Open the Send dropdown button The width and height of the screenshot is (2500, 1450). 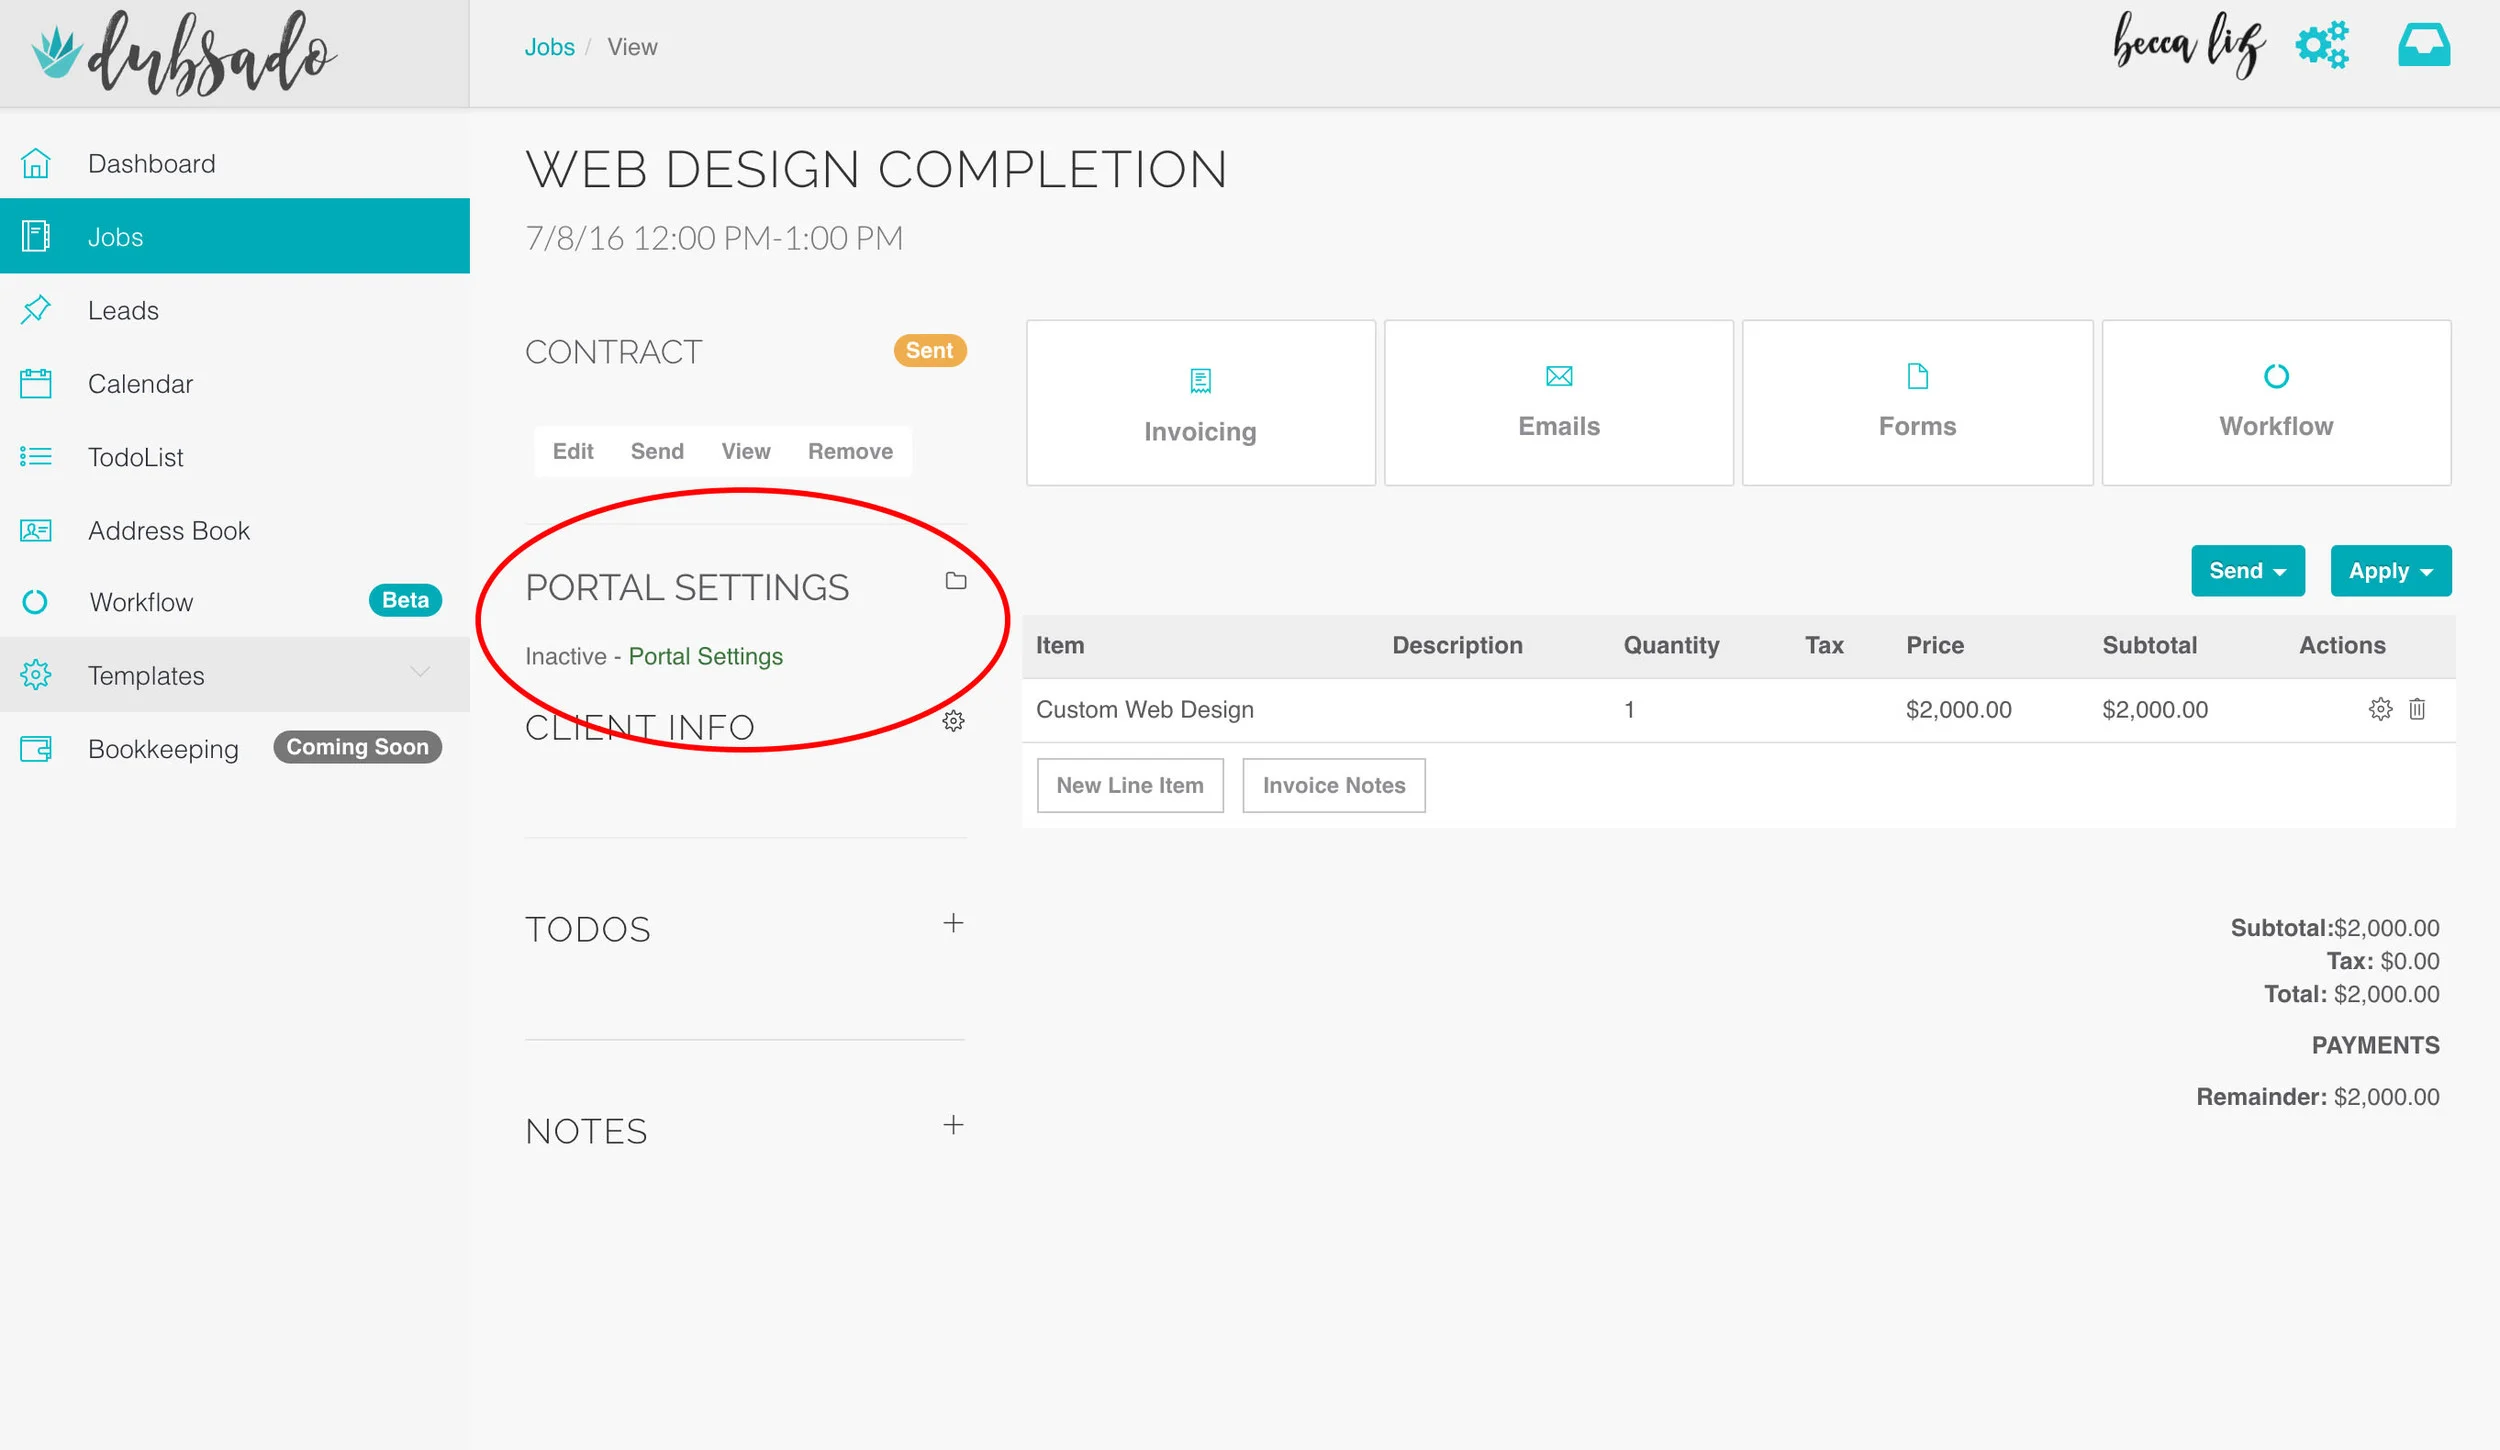(x=2247, y=571)
